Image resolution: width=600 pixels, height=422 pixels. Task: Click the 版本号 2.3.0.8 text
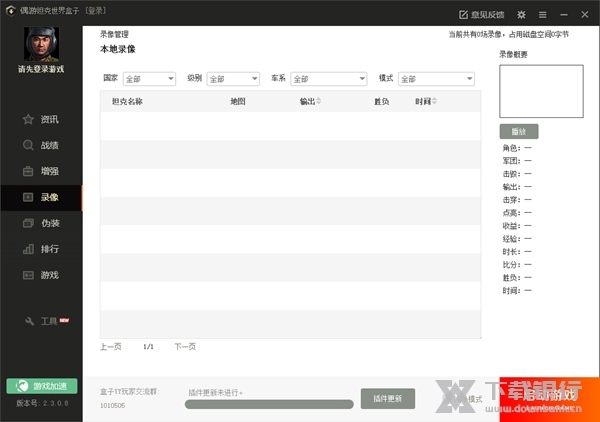(42, 403)
